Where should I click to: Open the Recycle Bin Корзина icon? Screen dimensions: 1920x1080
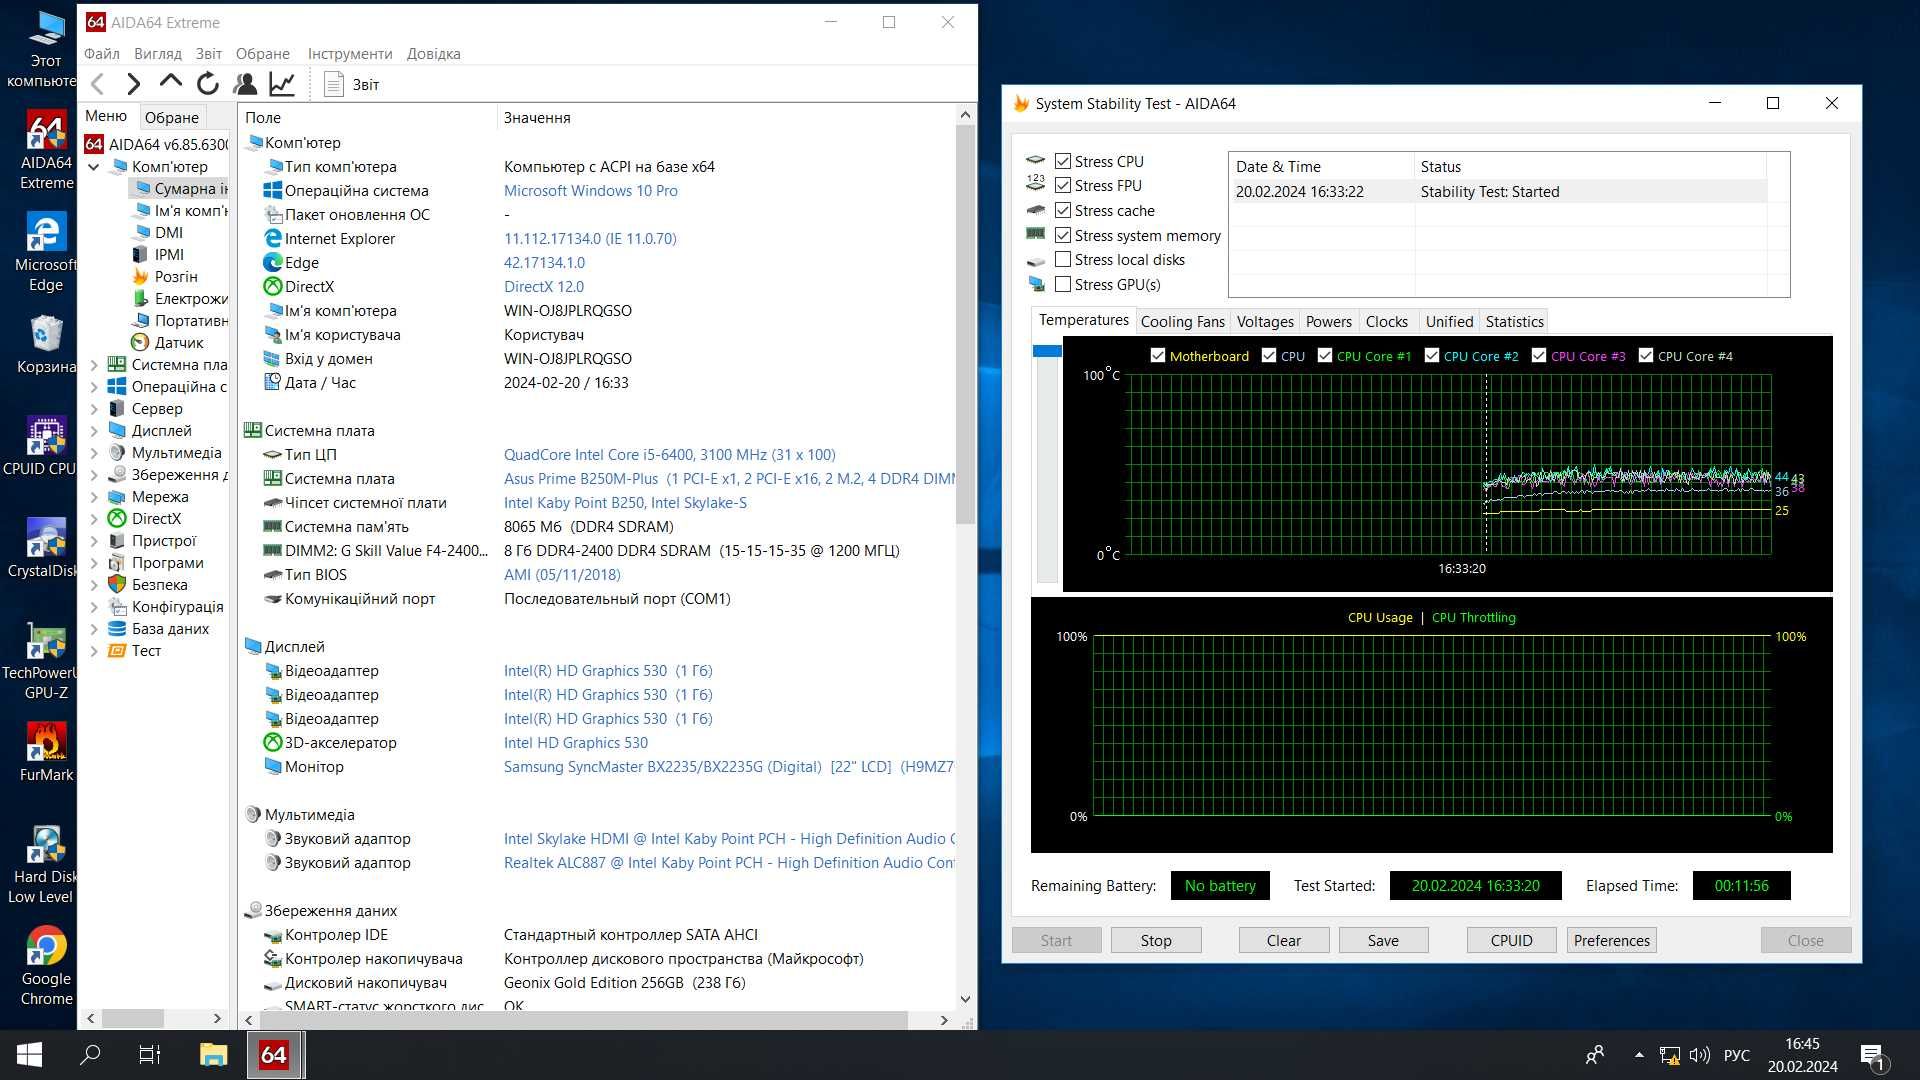pos(46,345)
